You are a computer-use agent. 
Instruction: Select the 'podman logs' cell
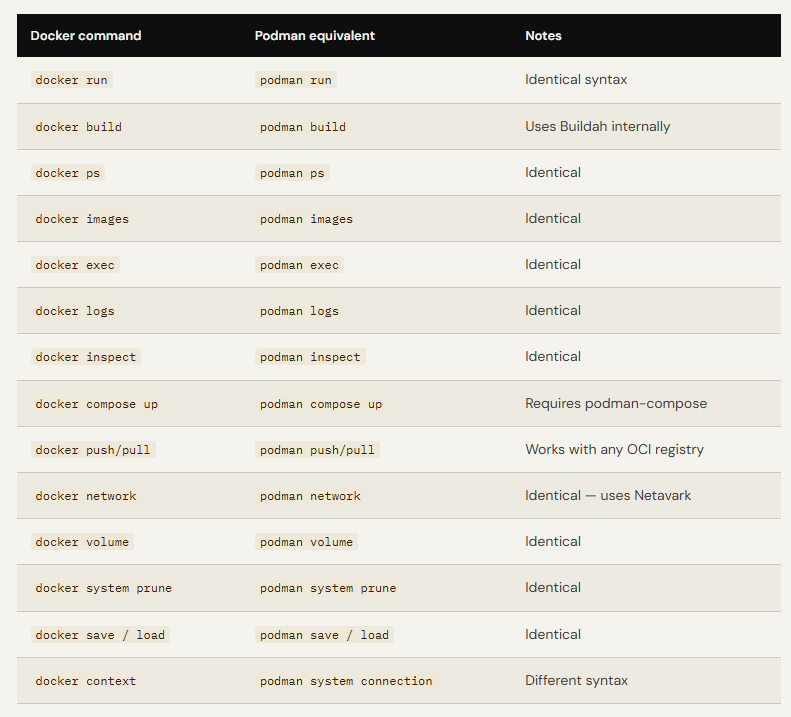pos(299,310)
